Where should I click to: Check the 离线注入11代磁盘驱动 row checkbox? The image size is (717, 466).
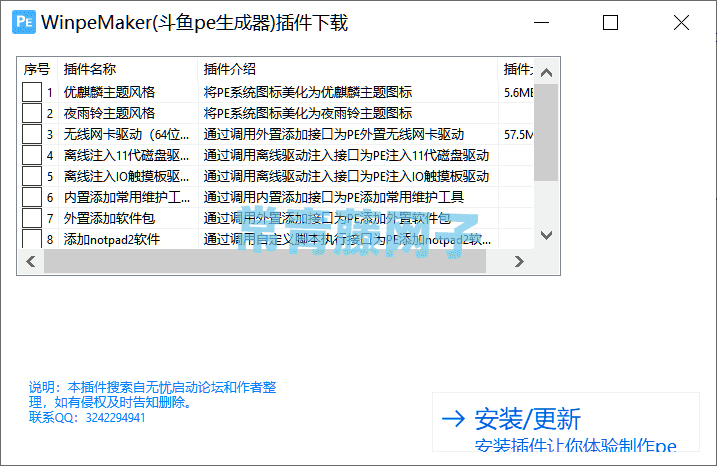click(32, 155)
